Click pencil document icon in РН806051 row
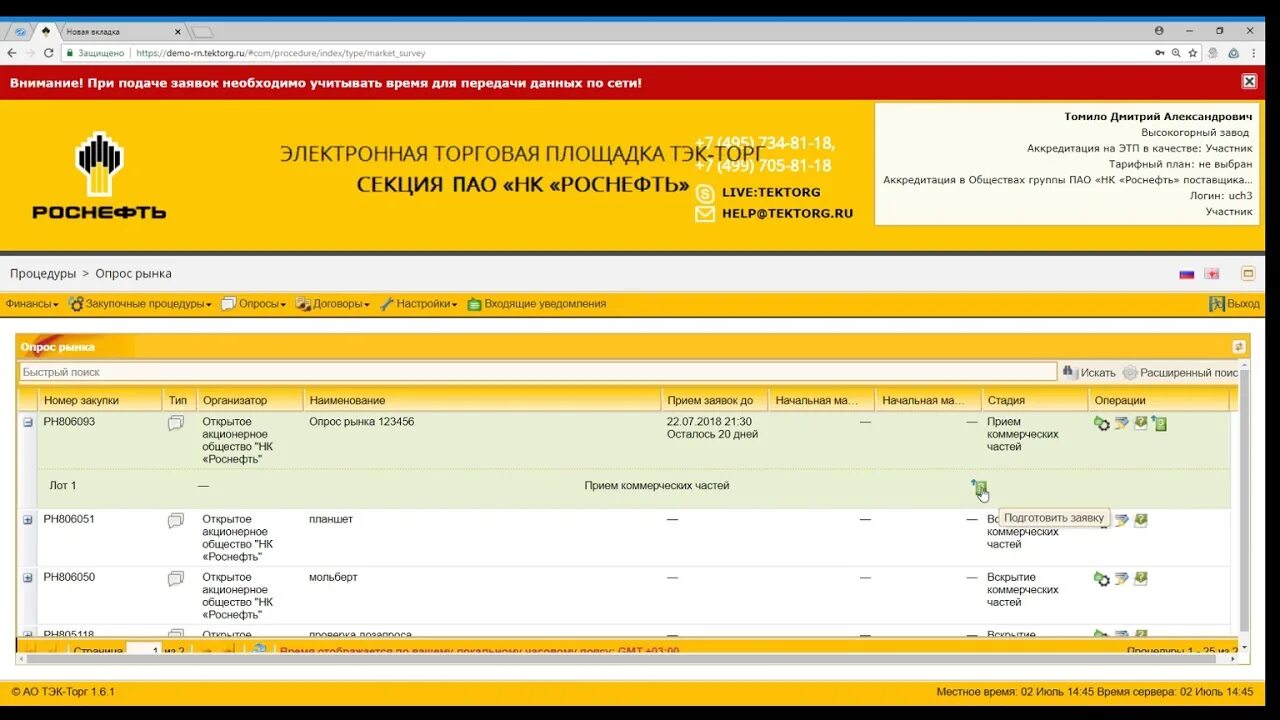 pos(1121,520)
